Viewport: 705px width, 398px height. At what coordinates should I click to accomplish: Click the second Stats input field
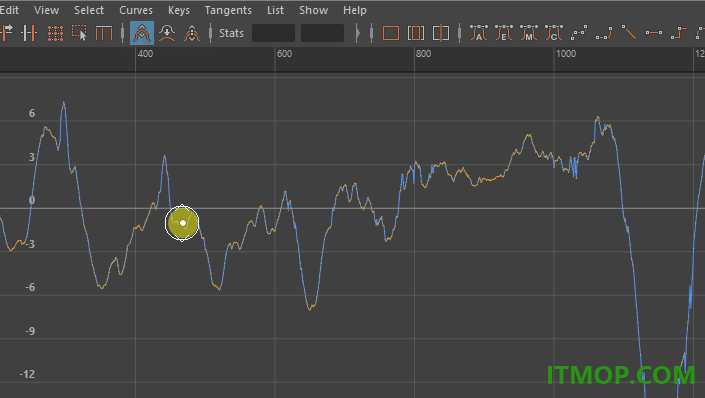[322, 33]
